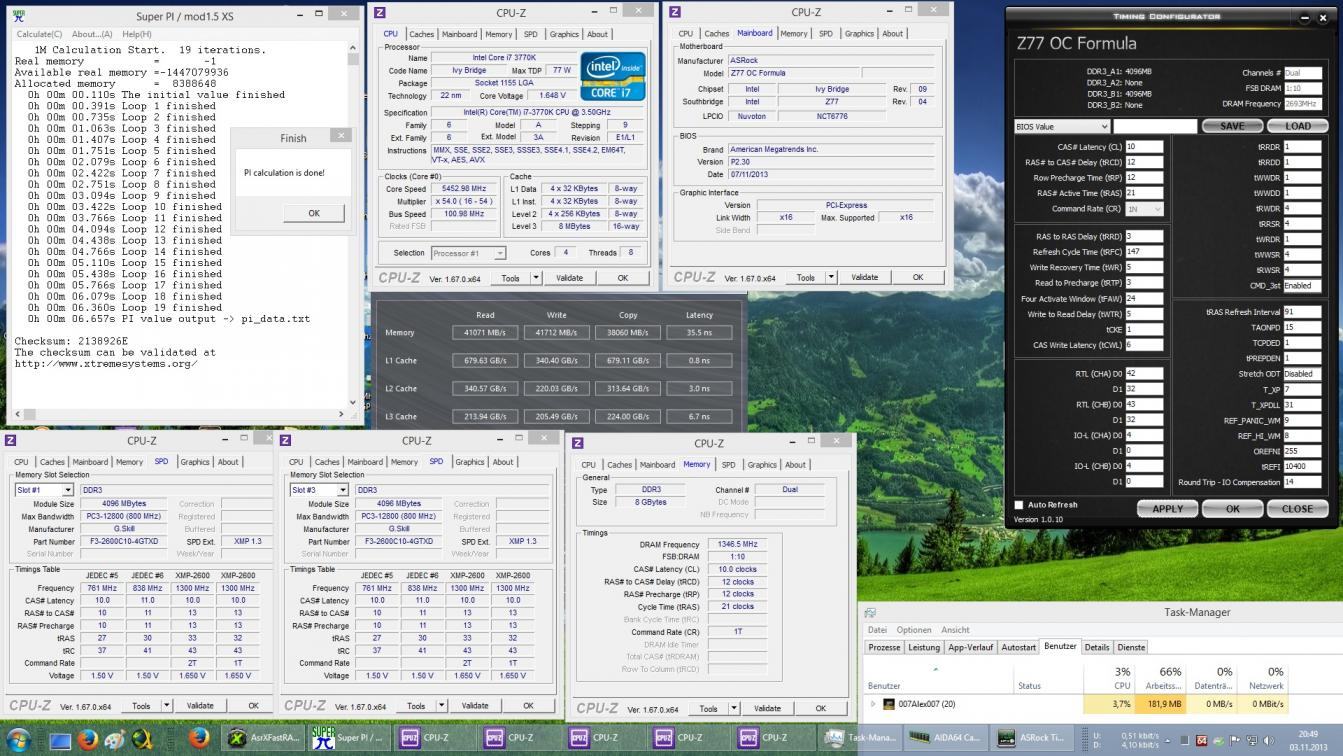The height and width of the screenshot is (756, 1343).
Task: Click LOAD in Timing Configurator
Action: click(x=1297, y=126)
